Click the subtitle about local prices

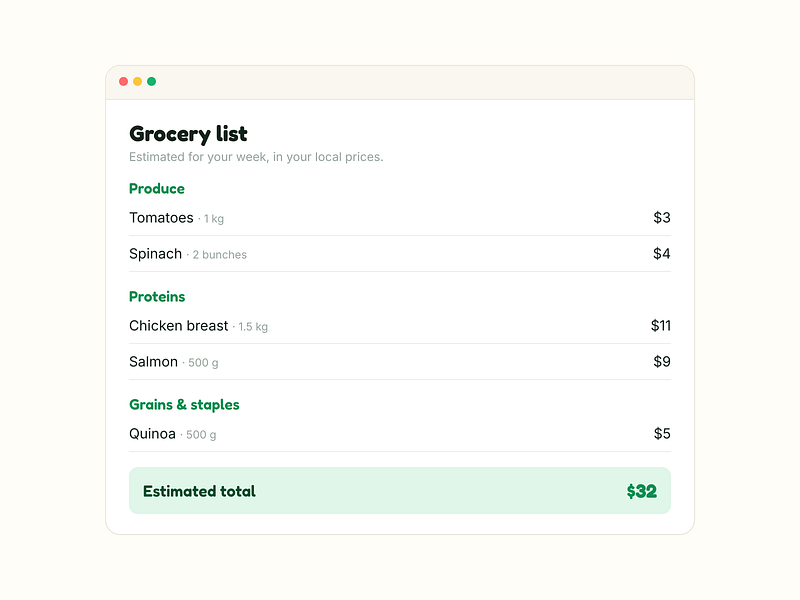(x=256, y=157)
